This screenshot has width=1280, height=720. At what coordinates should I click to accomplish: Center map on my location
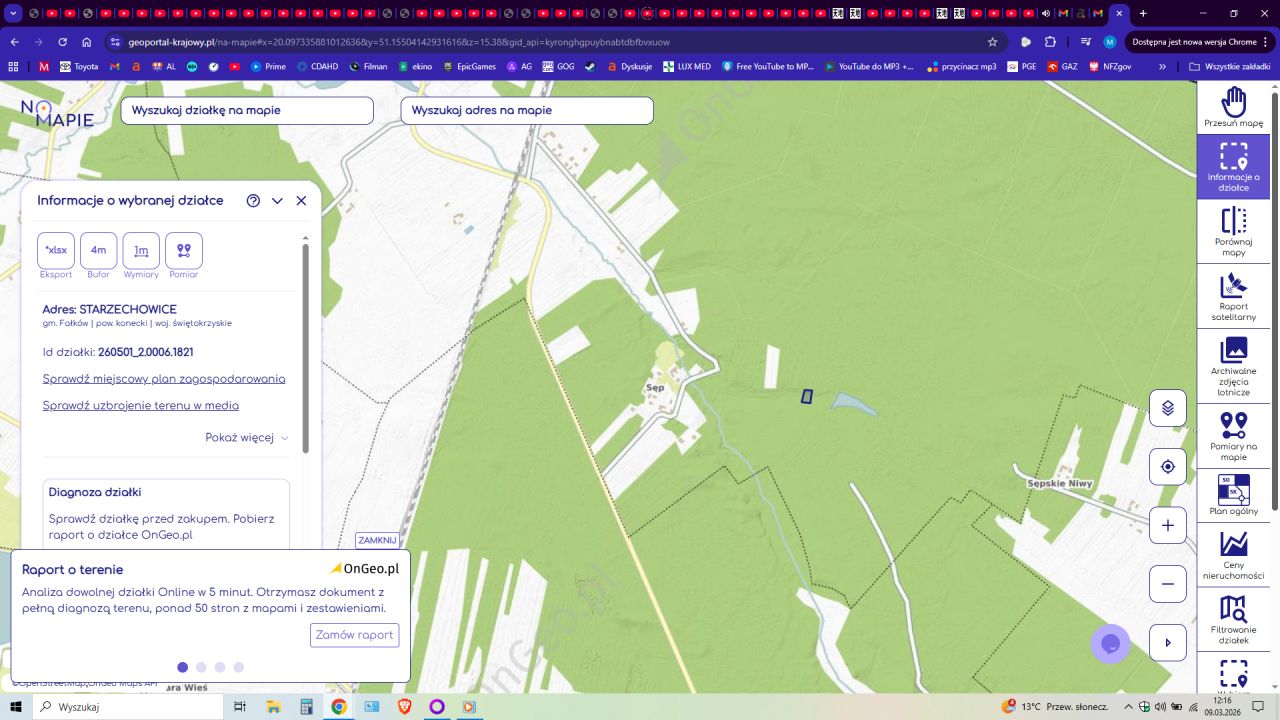point(1167,467)
